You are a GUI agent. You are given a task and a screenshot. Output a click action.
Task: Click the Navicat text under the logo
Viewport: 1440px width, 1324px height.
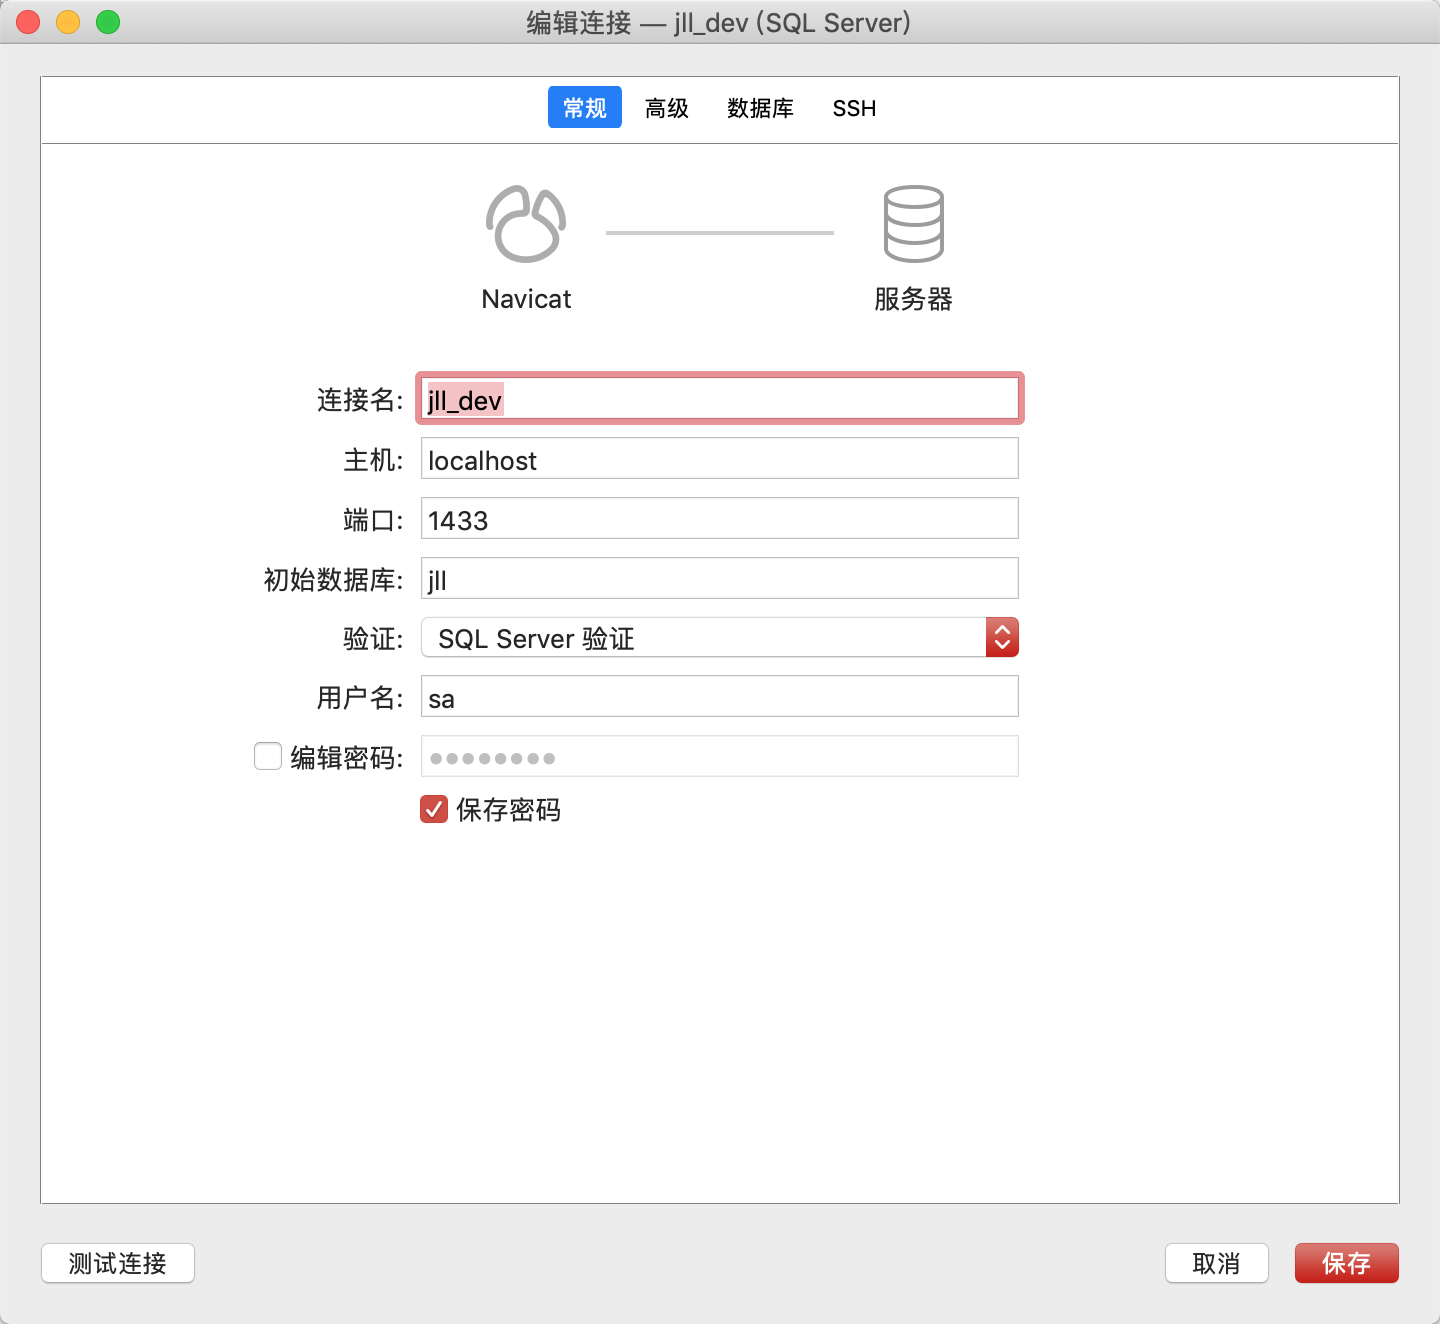[x=526, y=299]
